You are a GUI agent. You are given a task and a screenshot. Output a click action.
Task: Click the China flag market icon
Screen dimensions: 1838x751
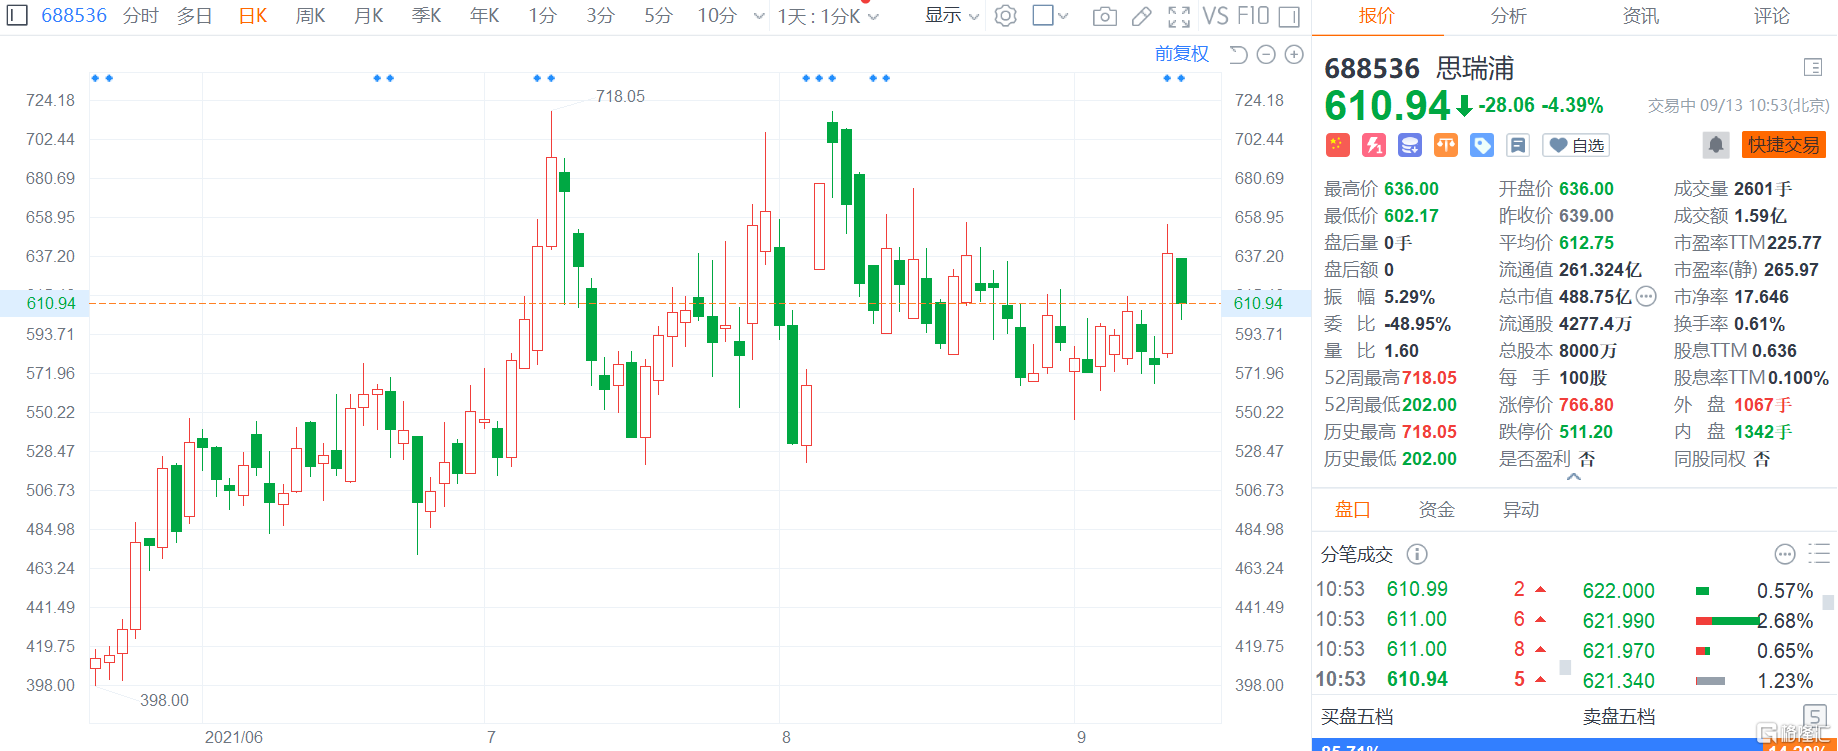point(1338,145)
